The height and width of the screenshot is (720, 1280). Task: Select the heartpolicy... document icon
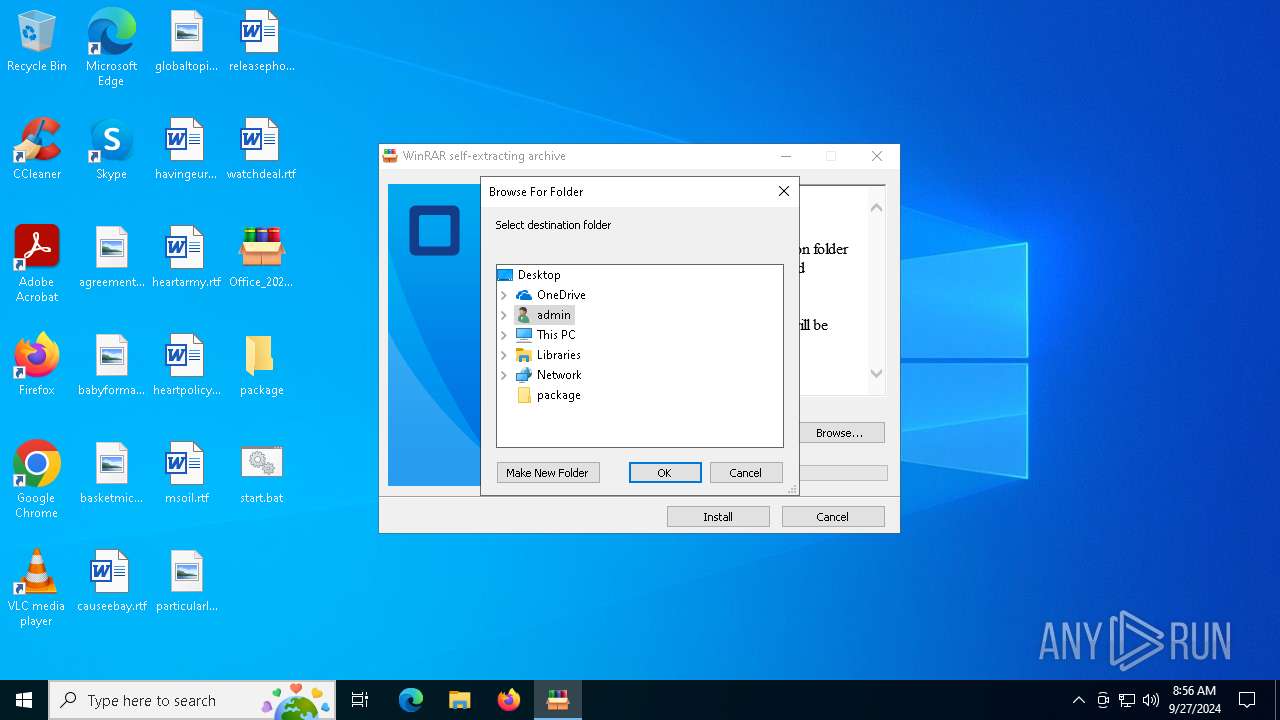[x=186, y=366]
